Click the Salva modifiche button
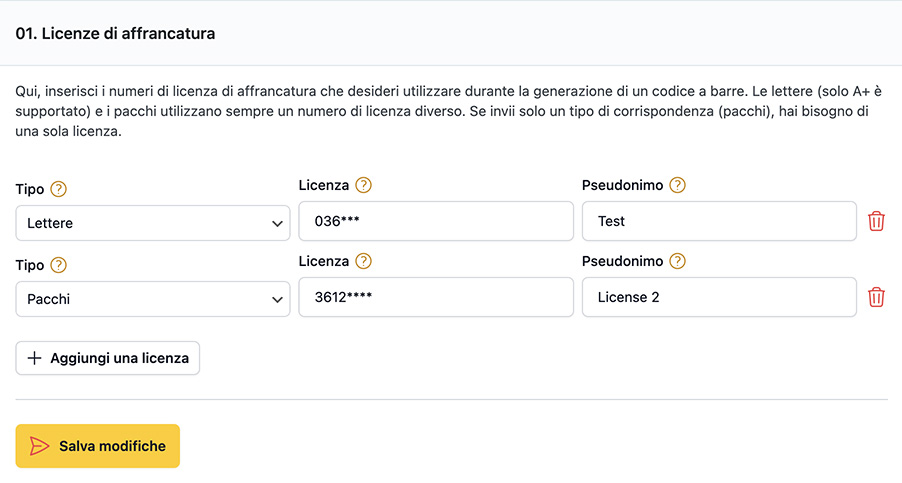The width and height of the screenshot is (902, 483). pyautogui.click(x=98, y=446)
